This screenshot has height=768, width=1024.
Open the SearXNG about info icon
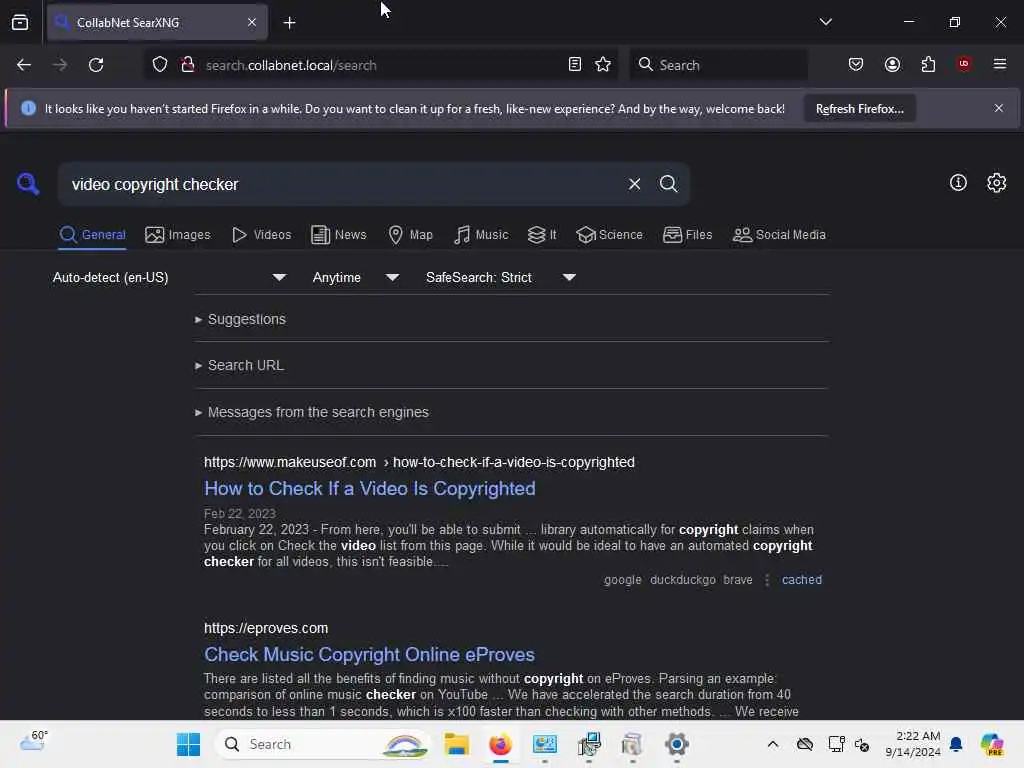[958, 183]
